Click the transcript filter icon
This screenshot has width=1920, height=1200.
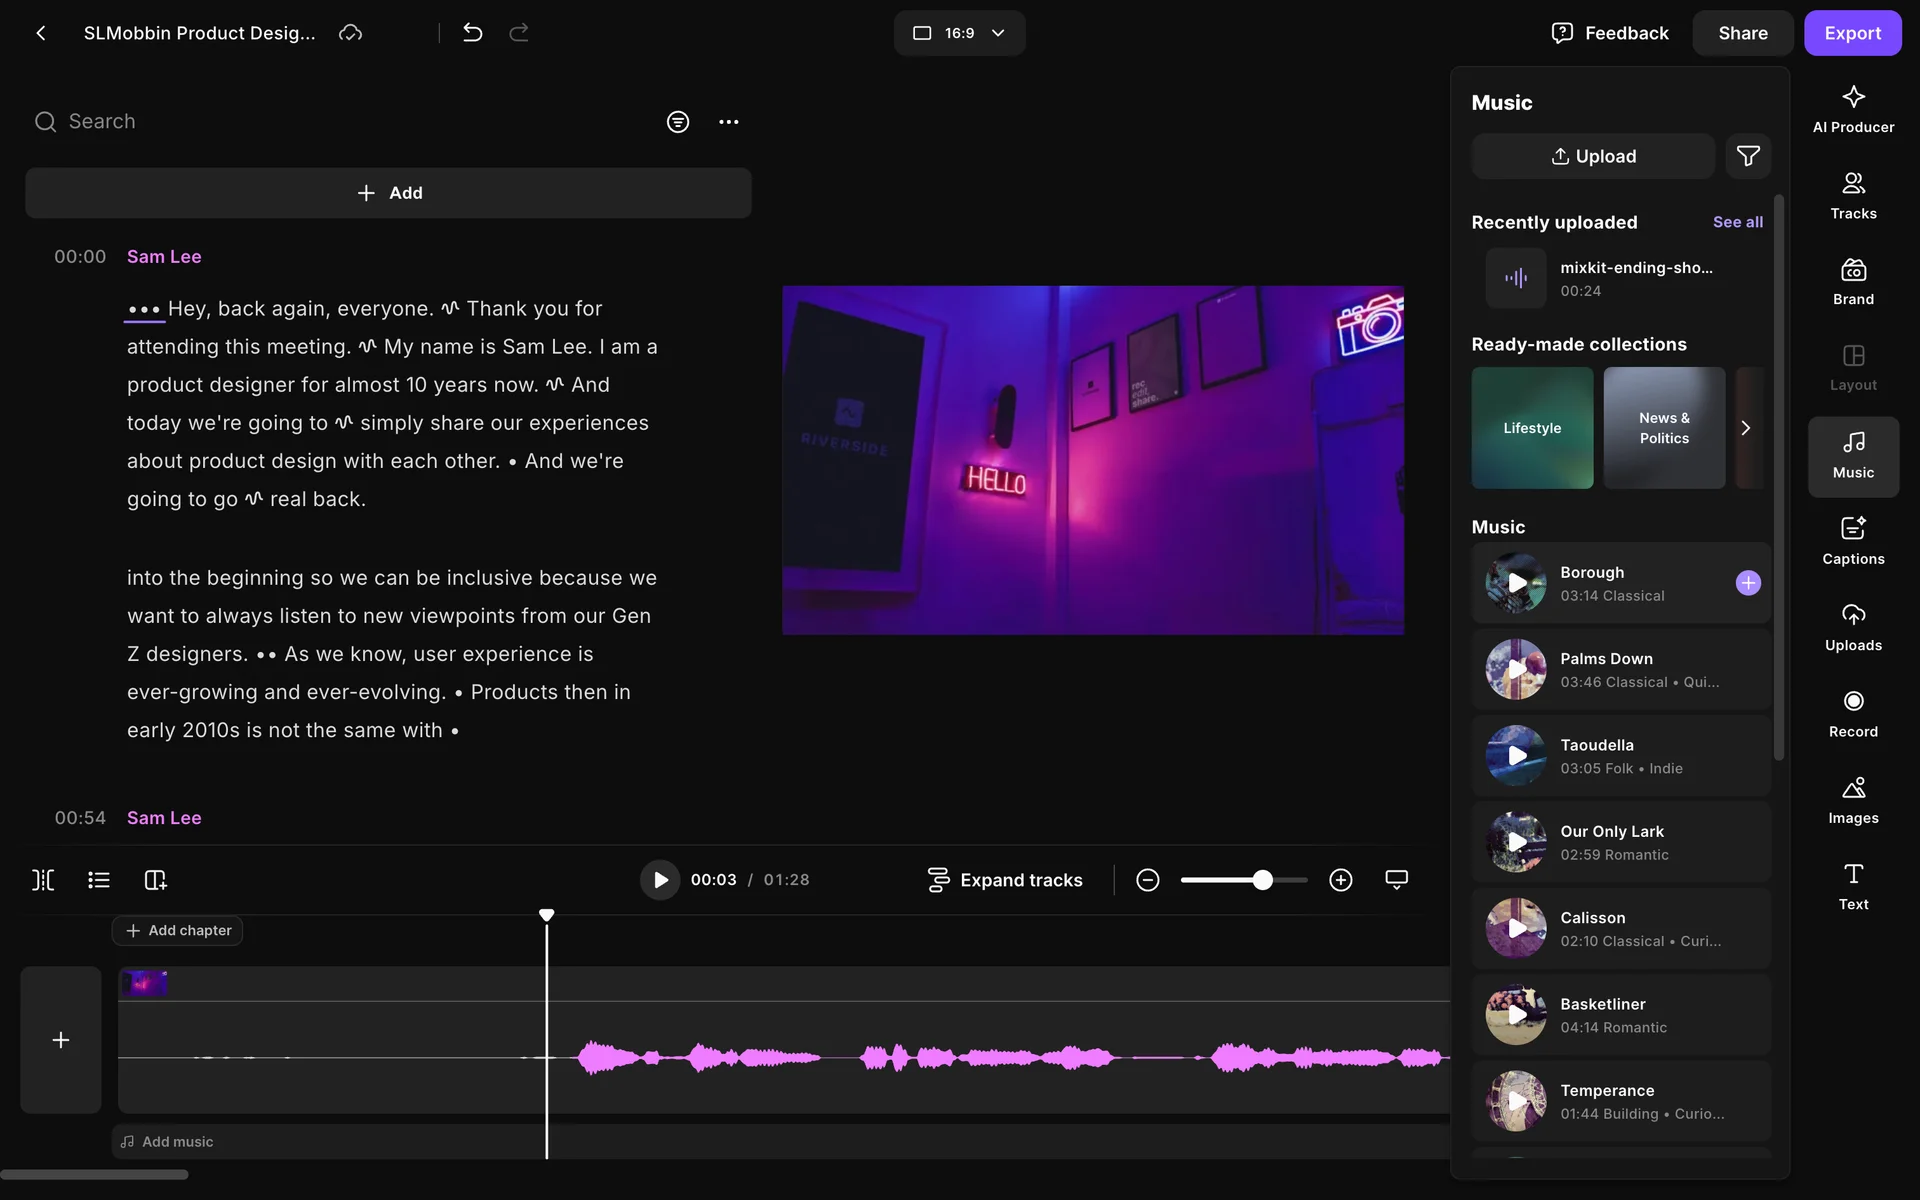[x=677, y=122]
